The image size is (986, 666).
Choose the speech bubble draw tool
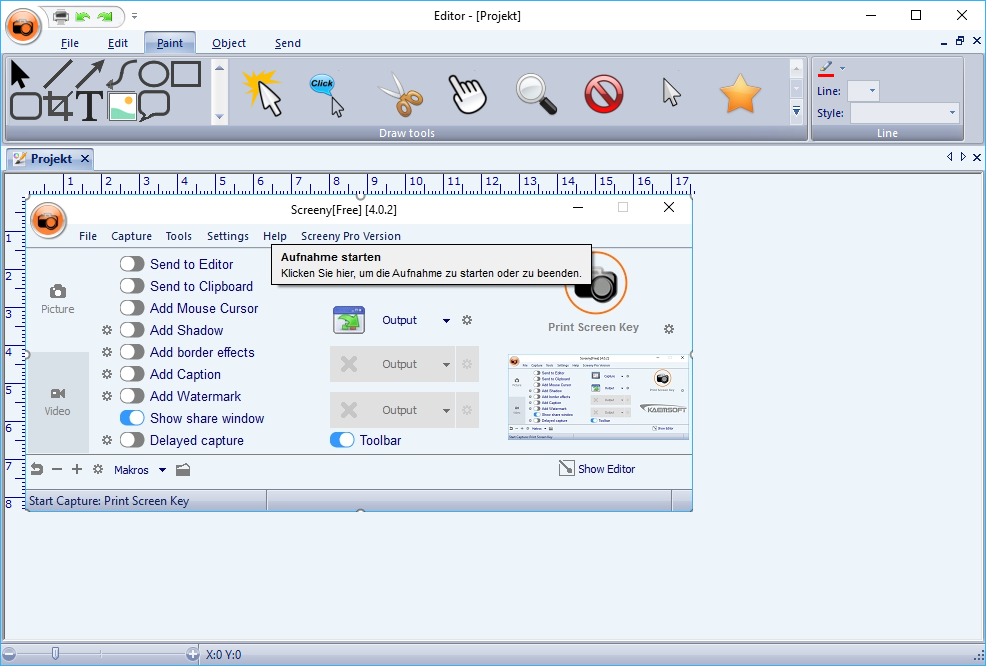(153, 106)
